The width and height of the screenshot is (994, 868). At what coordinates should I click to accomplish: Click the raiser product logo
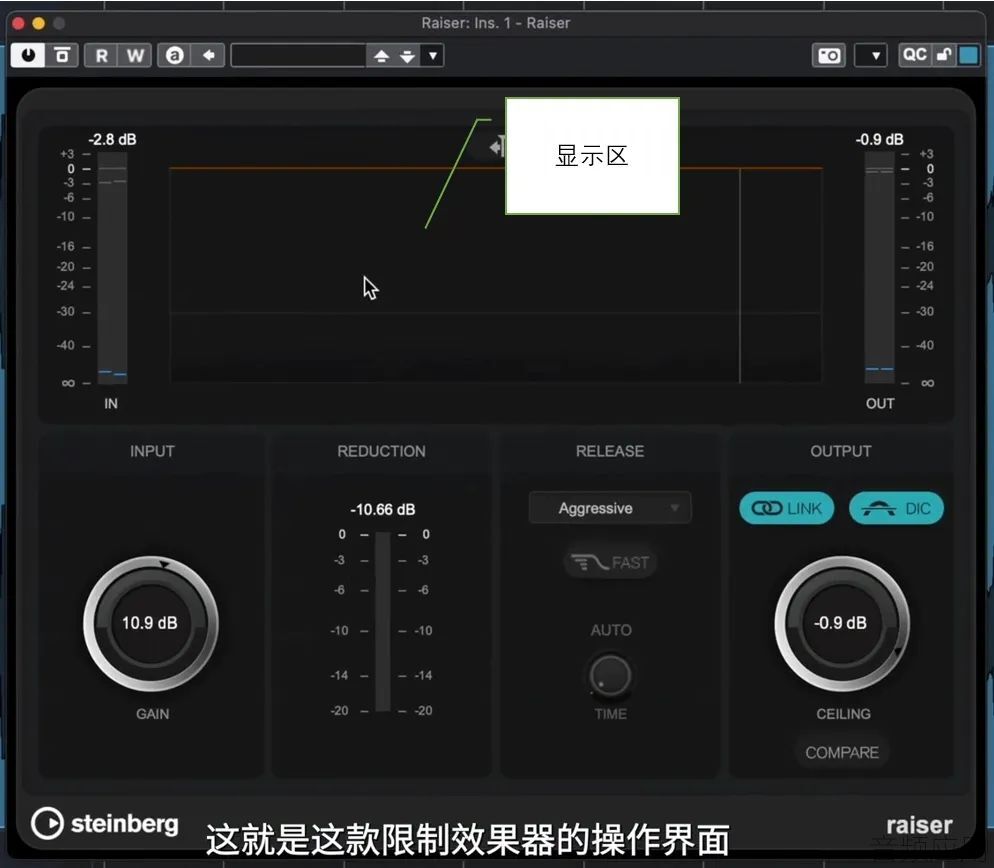pyautogui.click(x=919, y=825)
